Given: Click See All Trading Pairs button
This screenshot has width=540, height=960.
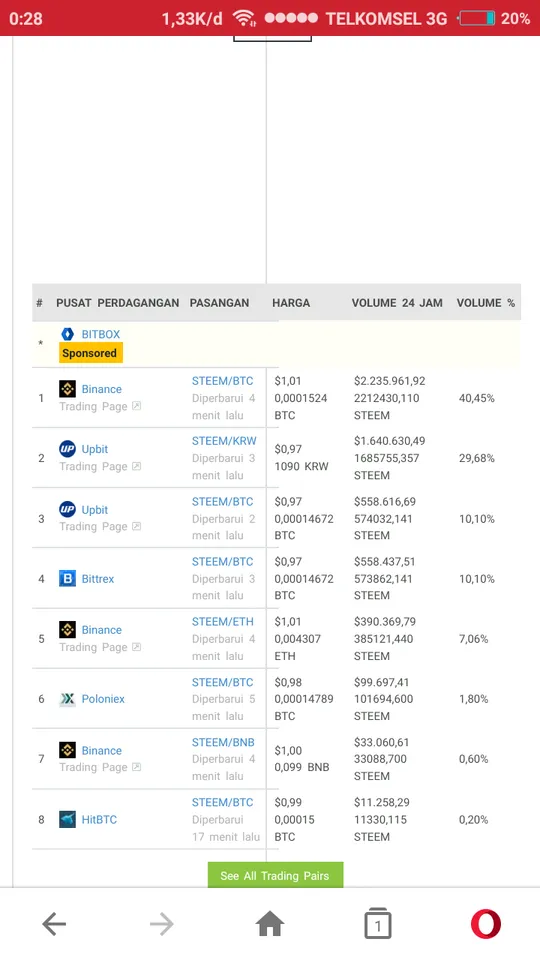Looking at the screenshot, I should (x=276, y=876).
